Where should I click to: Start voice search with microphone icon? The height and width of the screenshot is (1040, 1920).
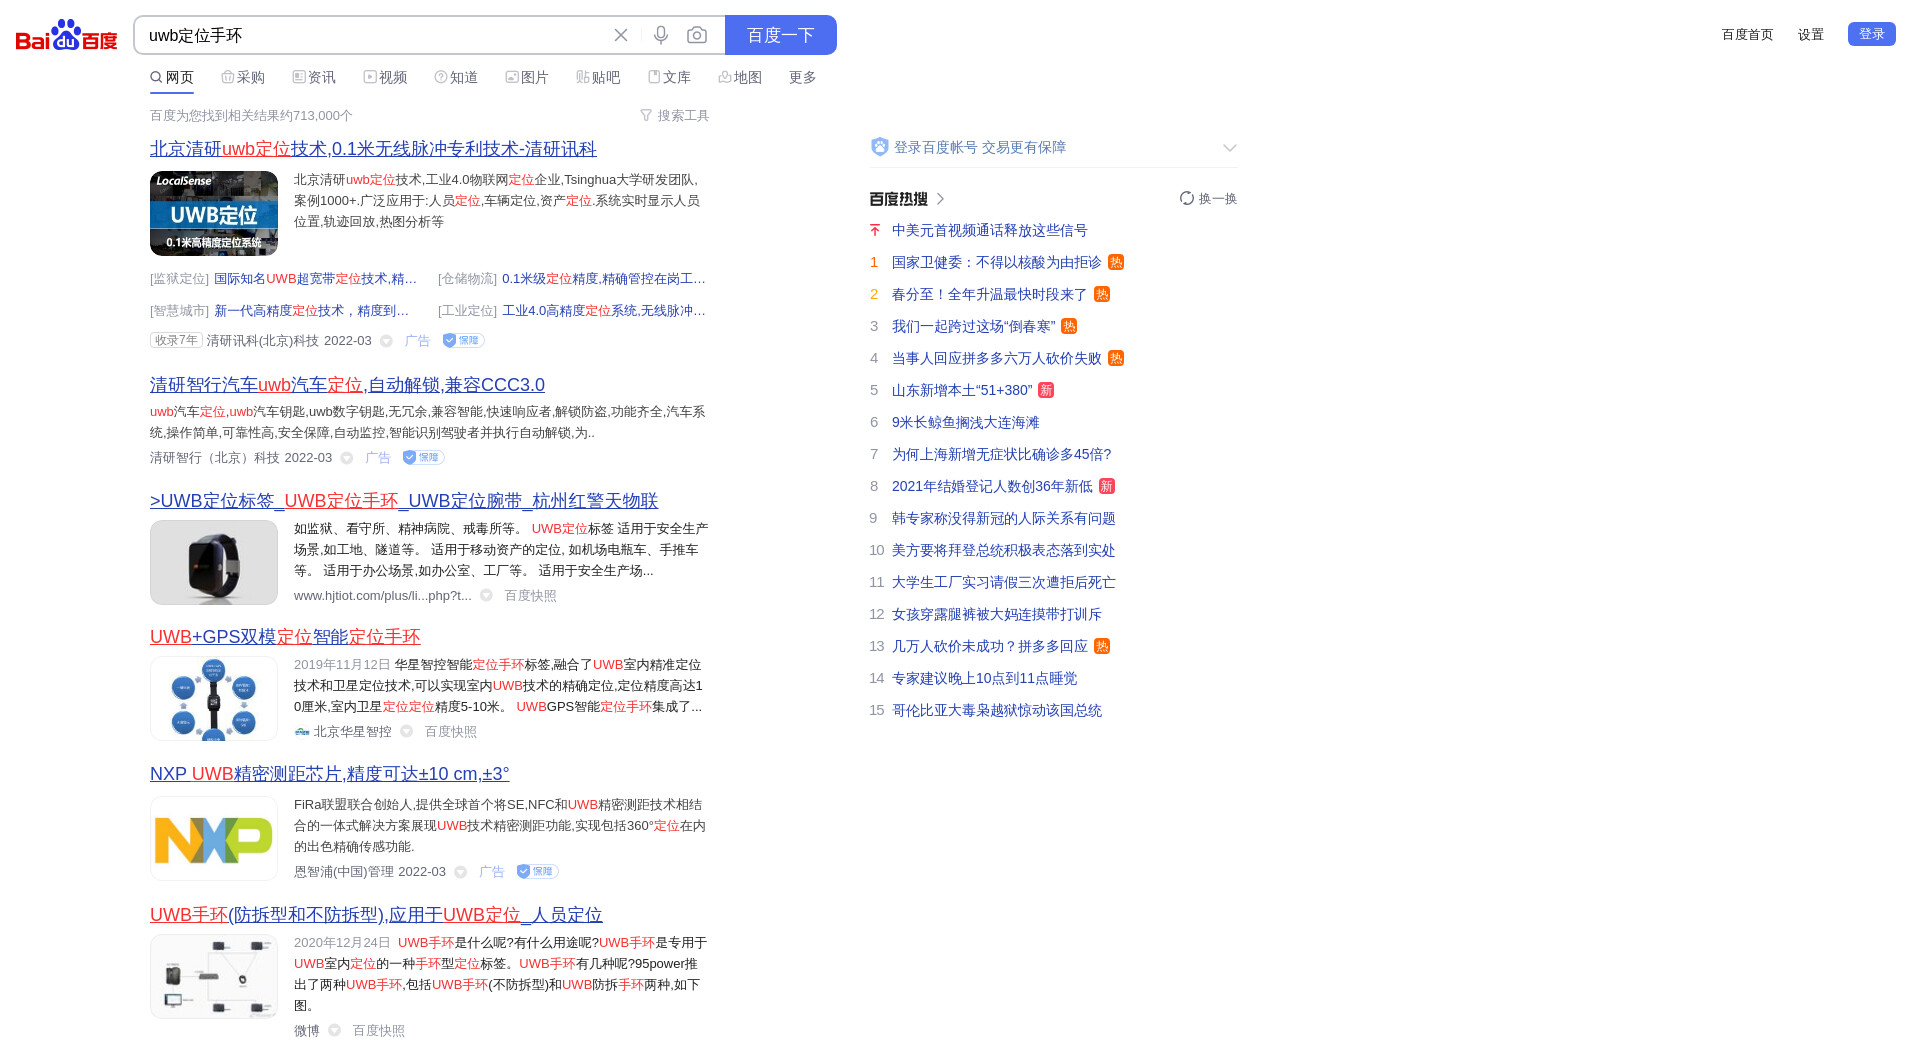661,35
